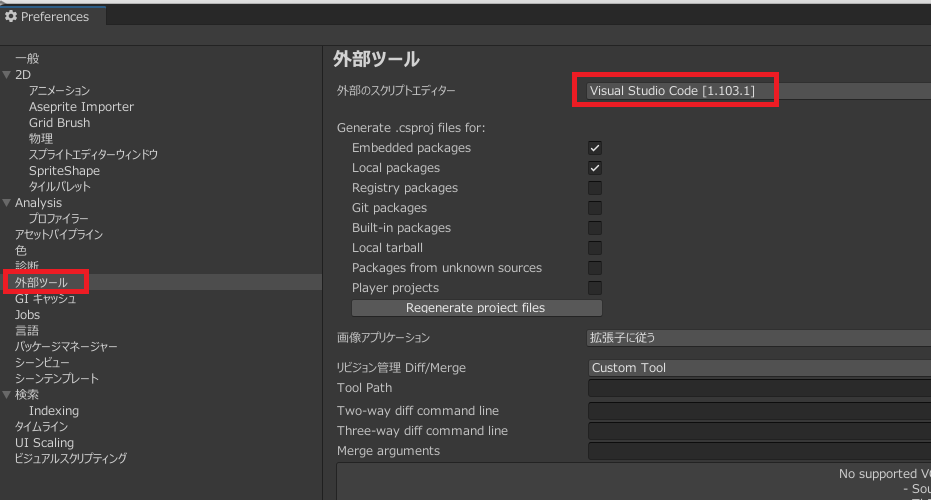Viewport: 931px width, 500px height.
Task: Select SpriteShape settings
Action: (x=64, y=171)
